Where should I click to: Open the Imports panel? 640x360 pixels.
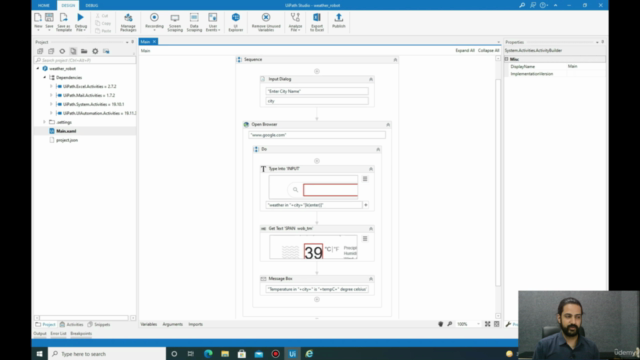(x=196, y=324)
